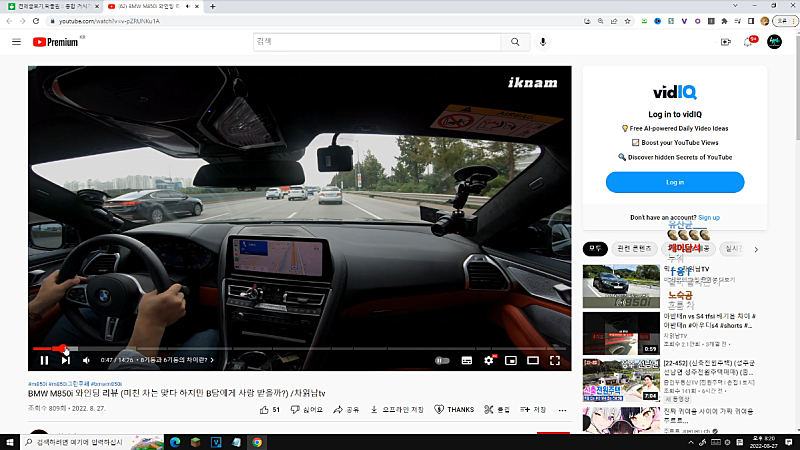Viewport: 800px width, 450px height.
Task: Enter fullscreen video mode
Action: click(555, 360)
